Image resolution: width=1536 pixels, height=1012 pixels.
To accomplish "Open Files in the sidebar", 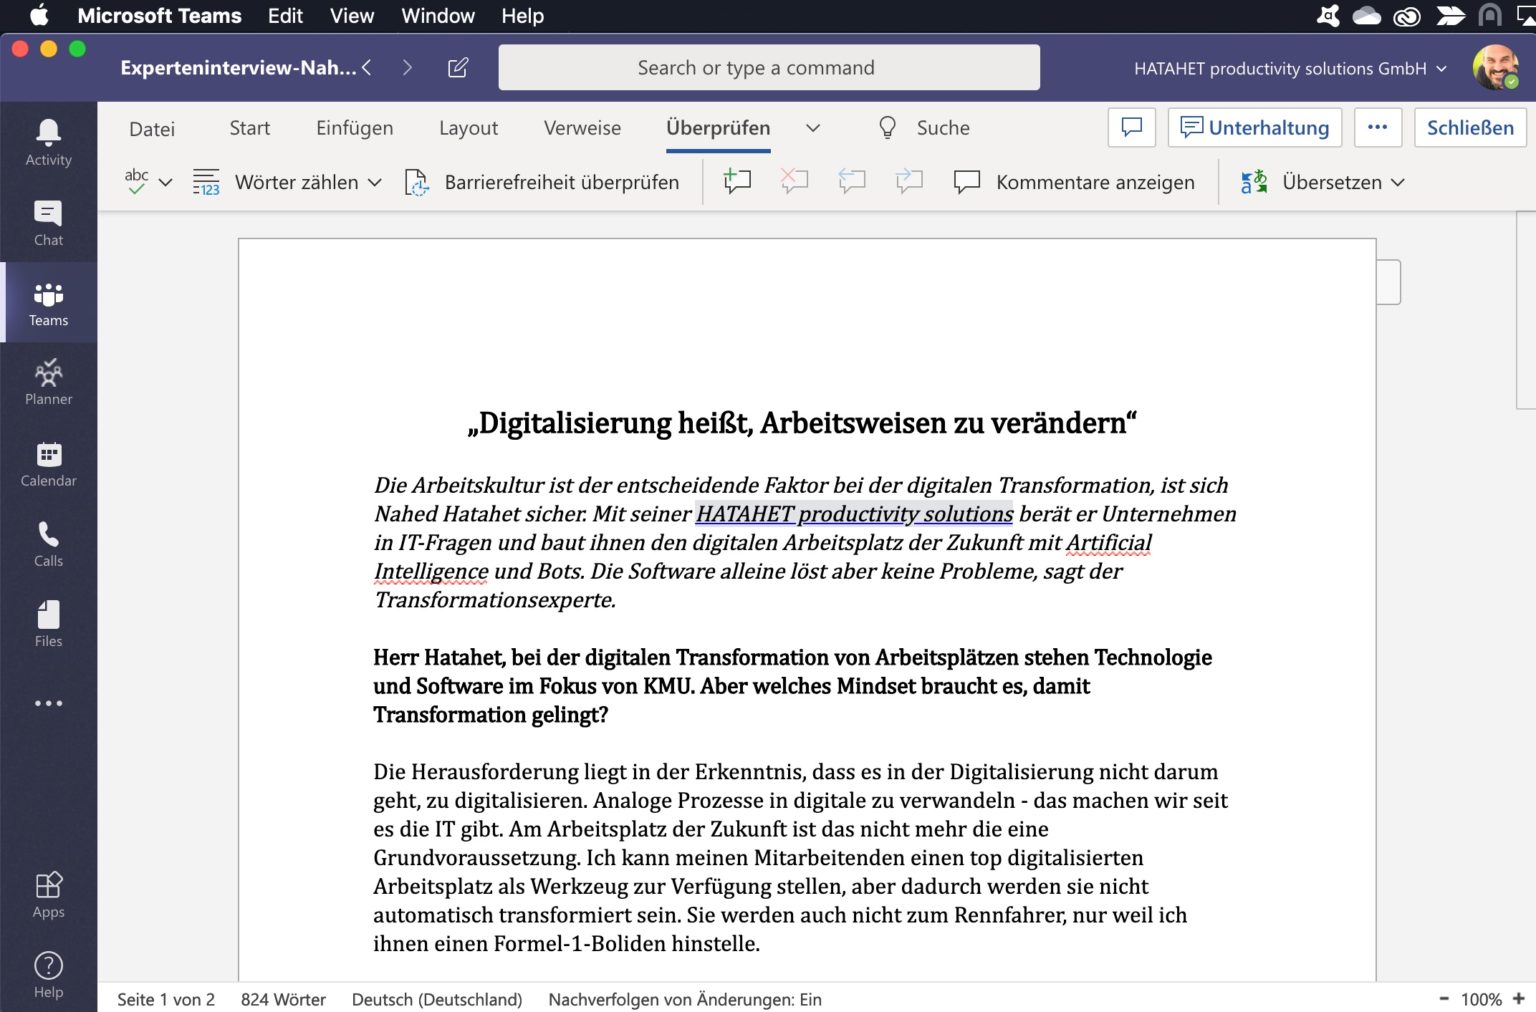I will 48,624.
